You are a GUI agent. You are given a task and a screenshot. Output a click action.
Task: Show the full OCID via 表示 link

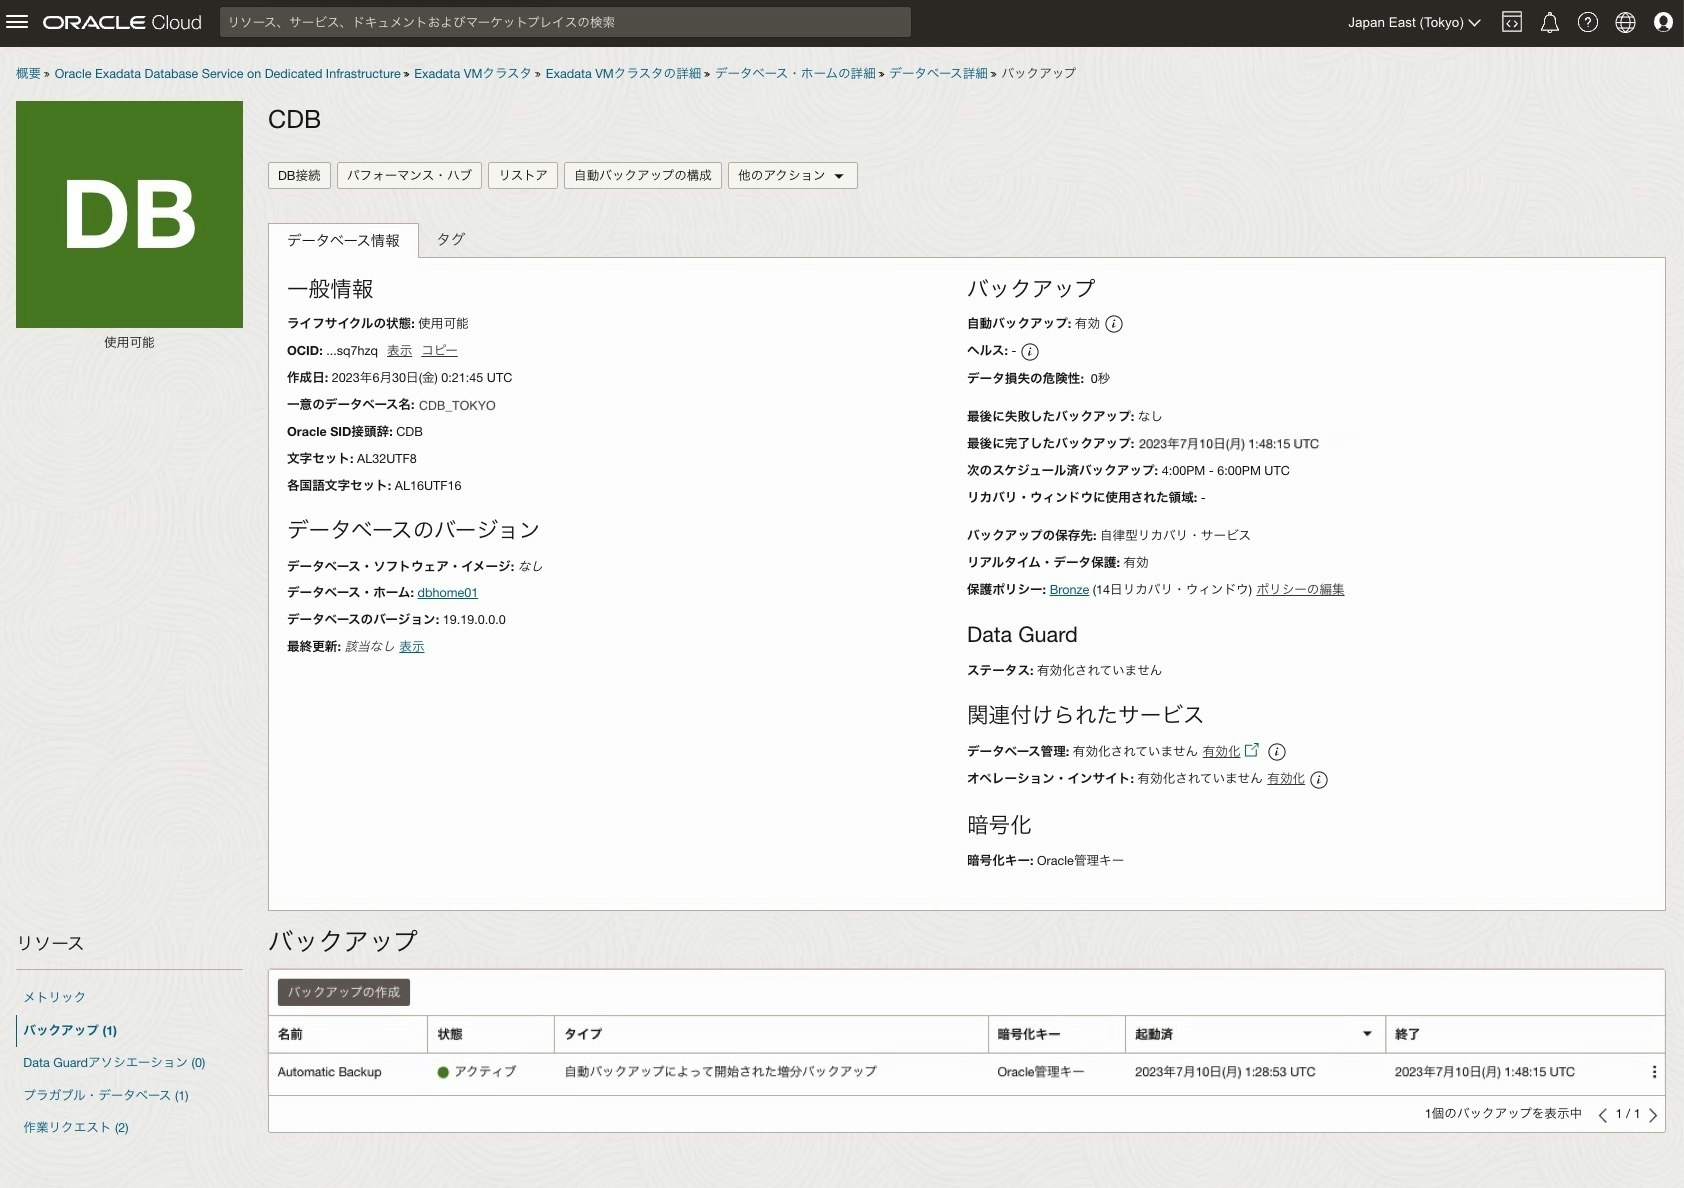coord(399,351)
